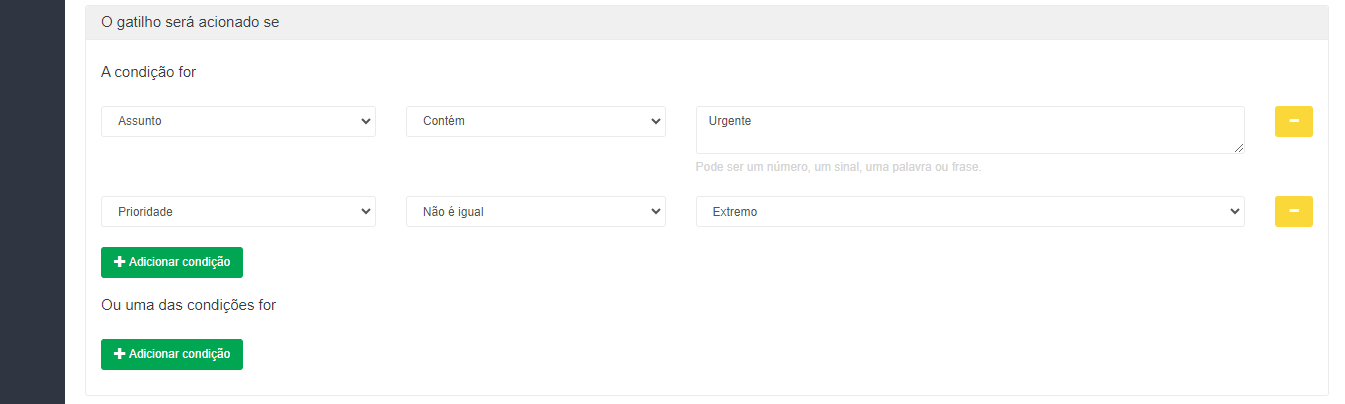Open the Assunto field dropdown
The image size is (1345, 404).
(x=238, y=121)
